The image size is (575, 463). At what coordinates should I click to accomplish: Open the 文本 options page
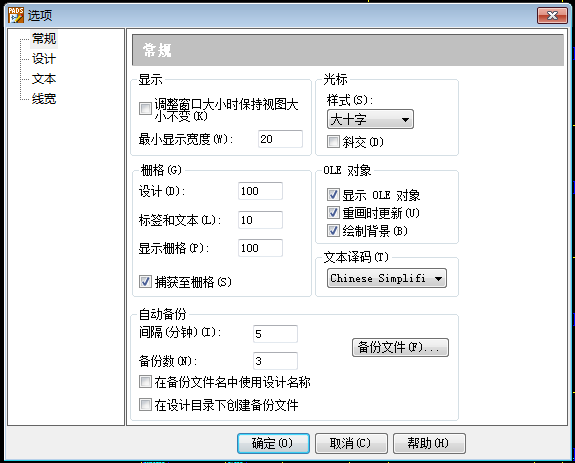pos(44,79)
